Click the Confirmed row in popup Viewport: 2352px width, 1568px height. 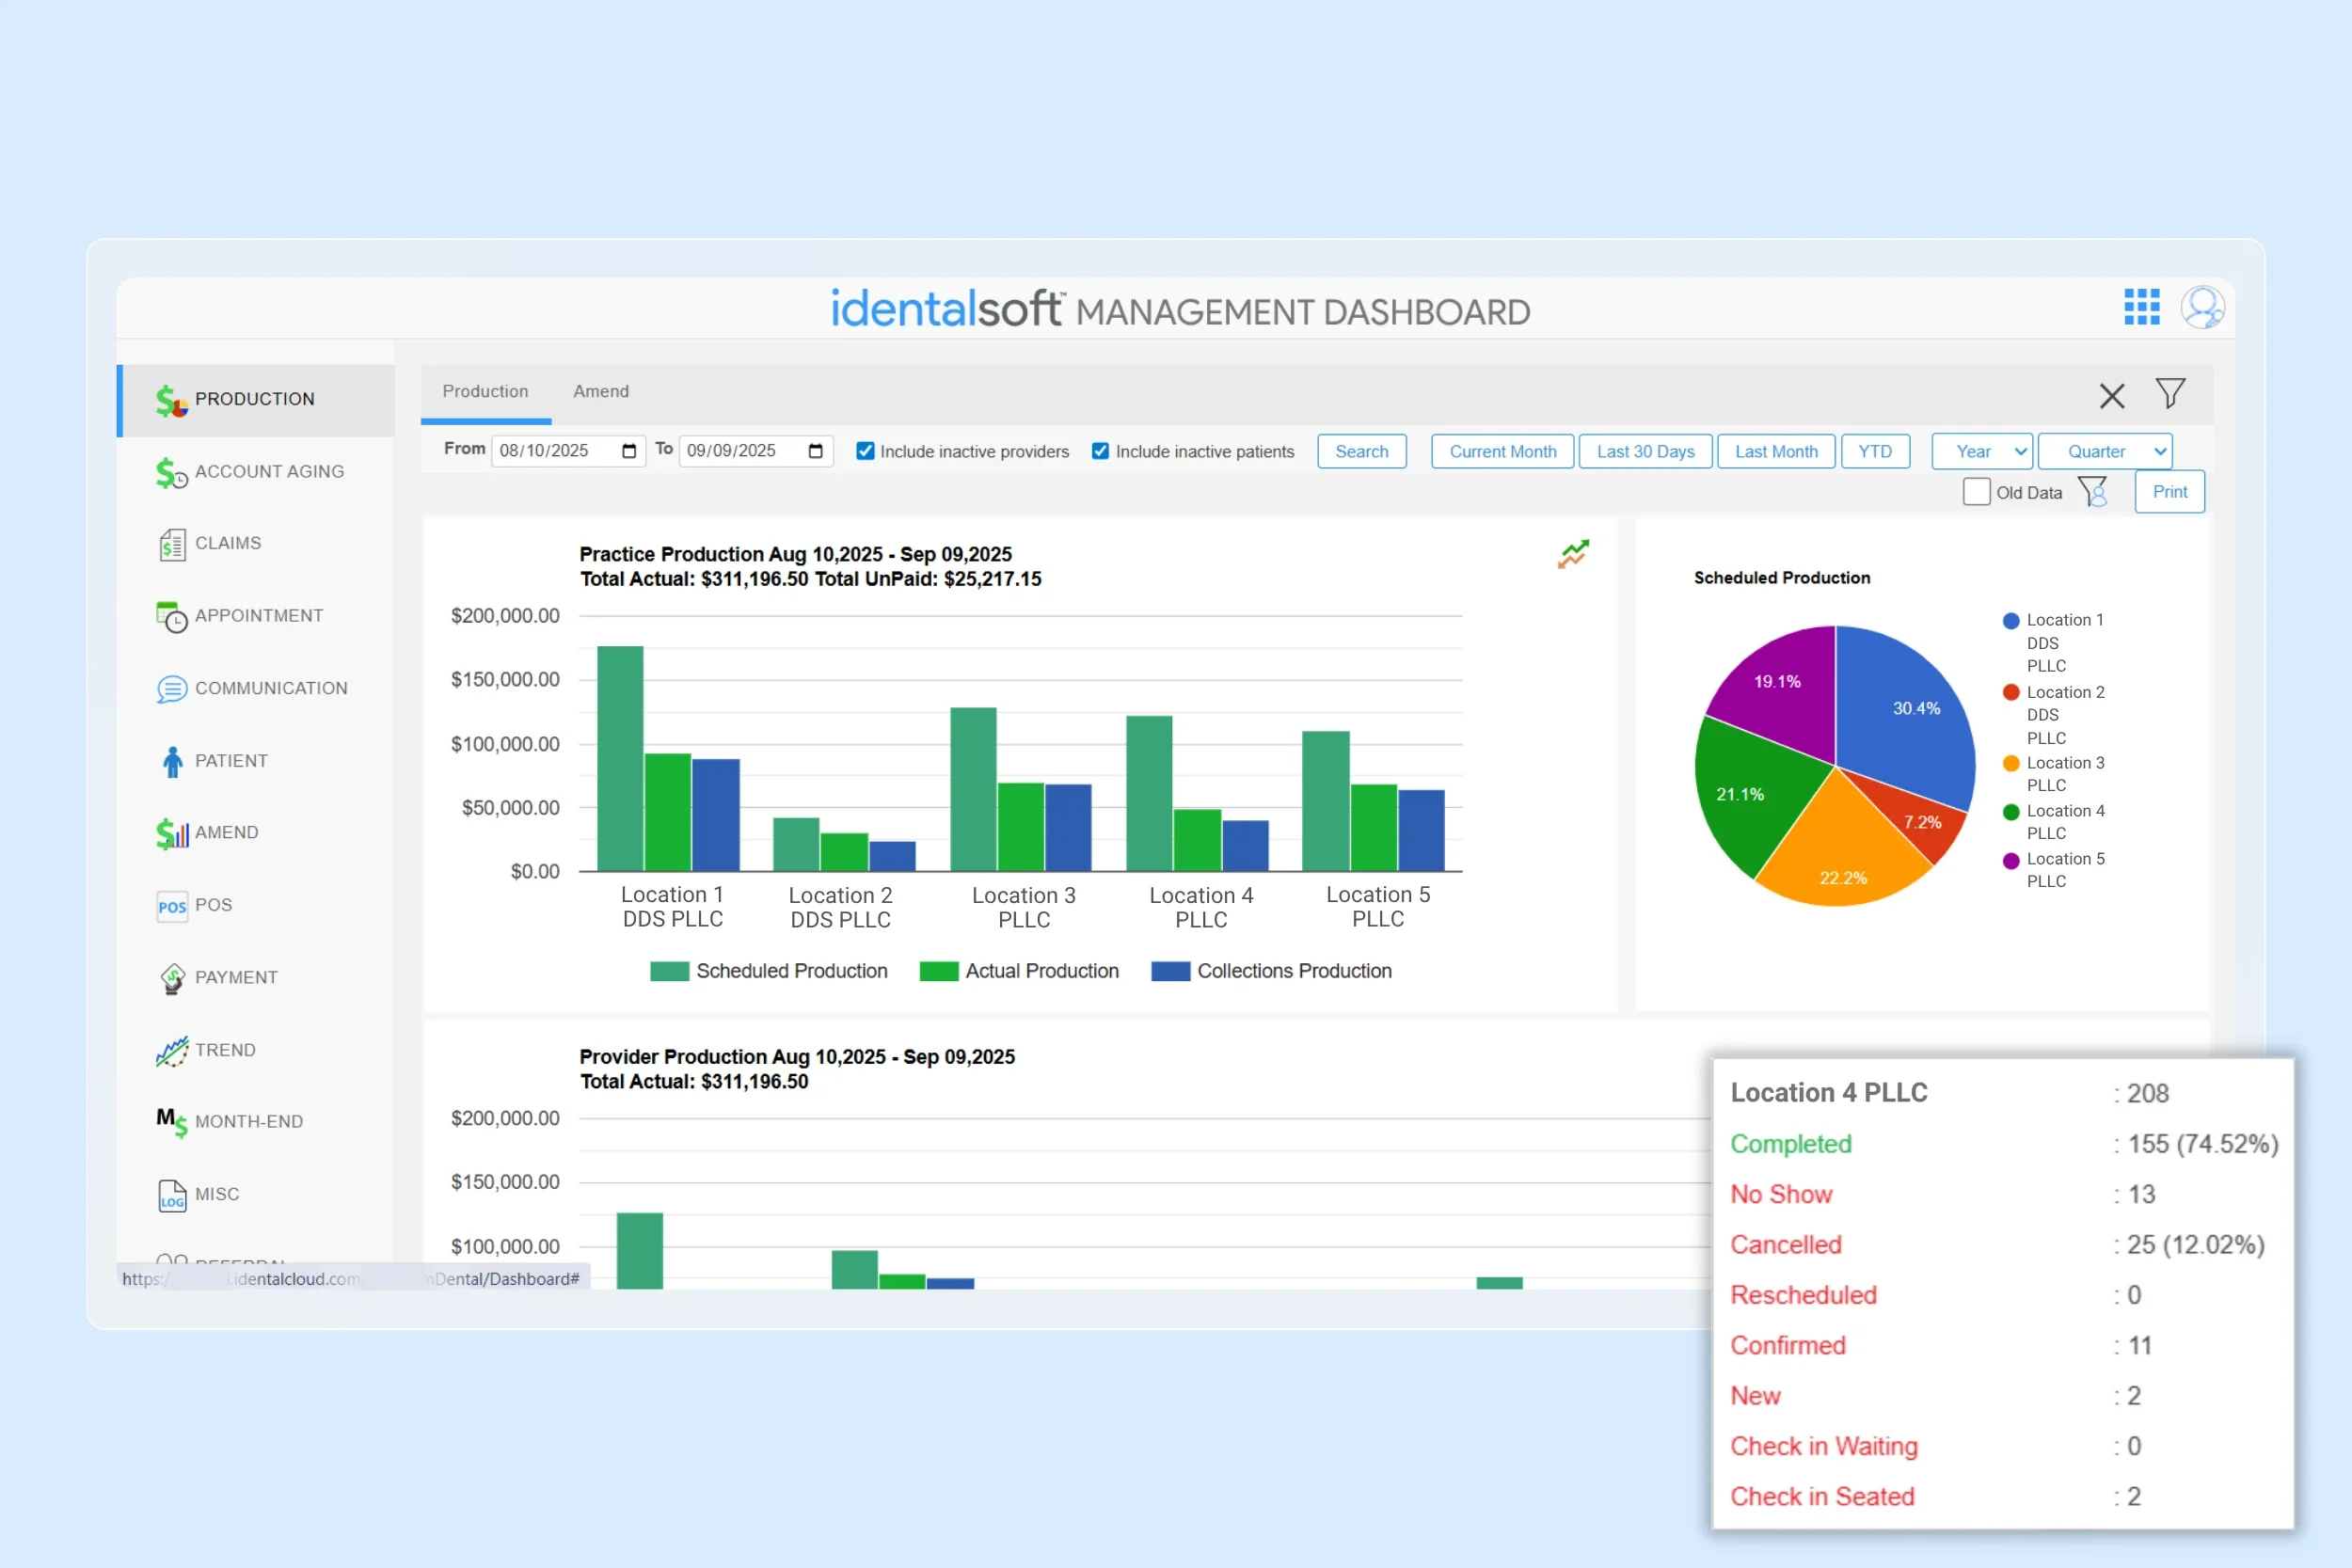point(2004,1345)
